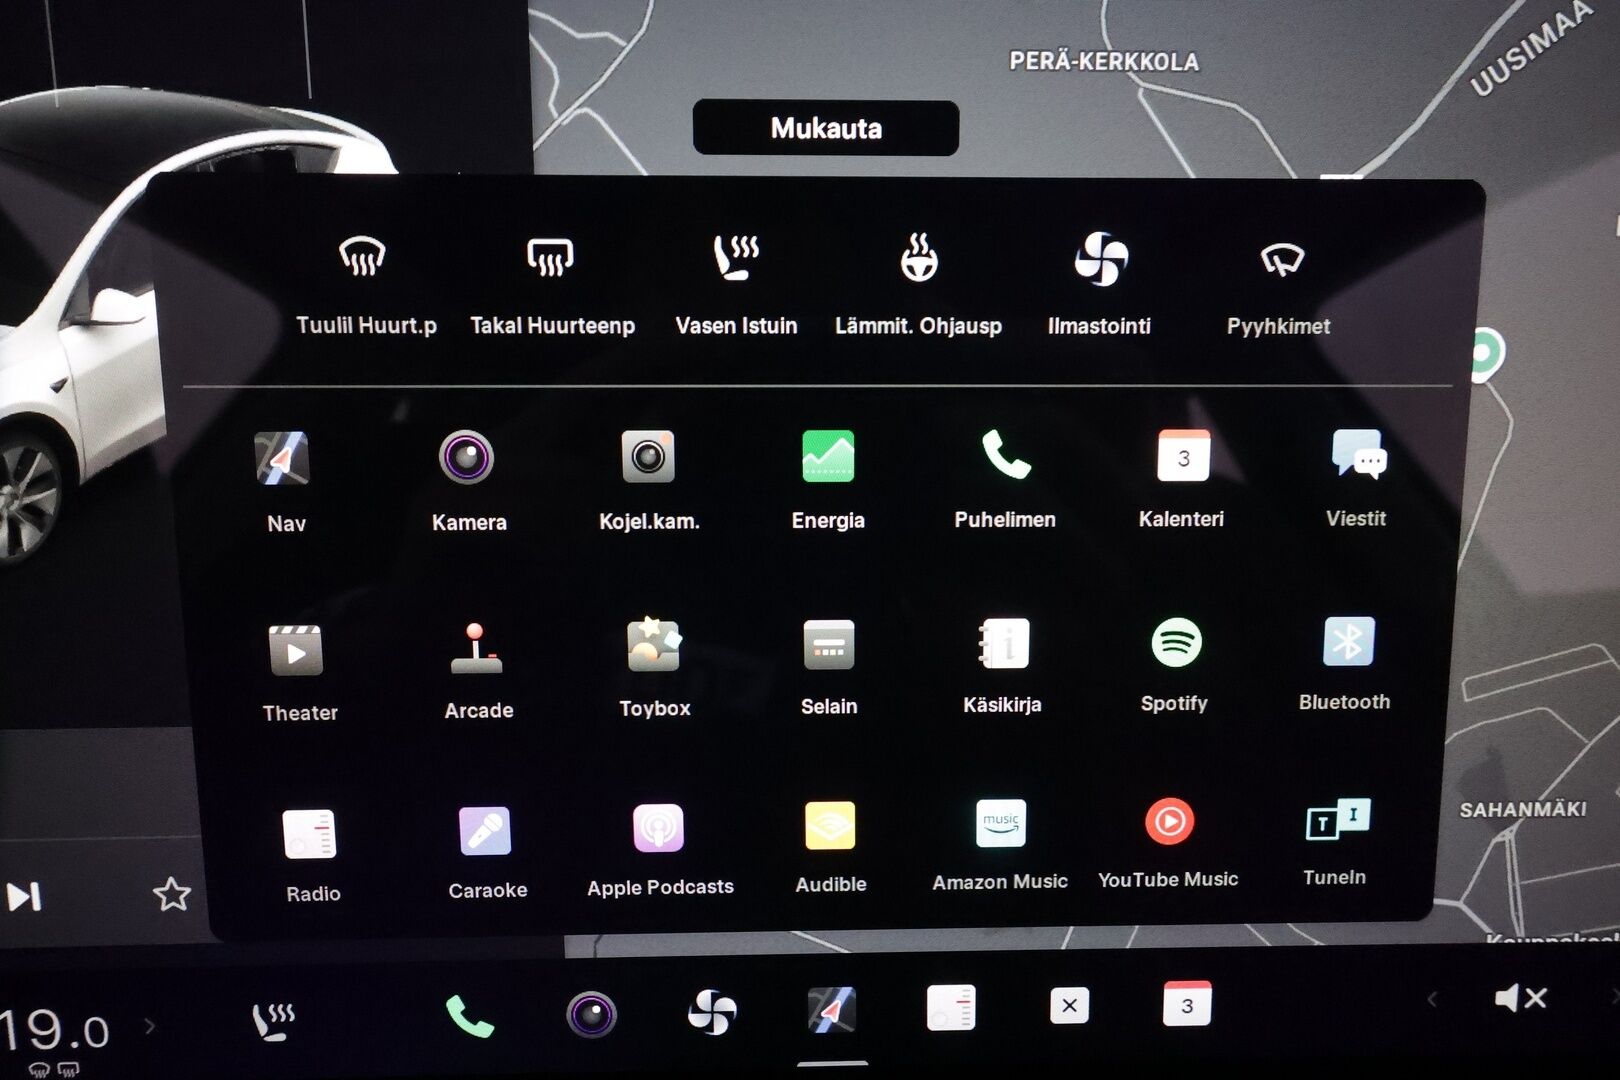Viewport: 1620px width, 1080px height.
Task: Tap green location pin on map
Action: pos(1486,352)
